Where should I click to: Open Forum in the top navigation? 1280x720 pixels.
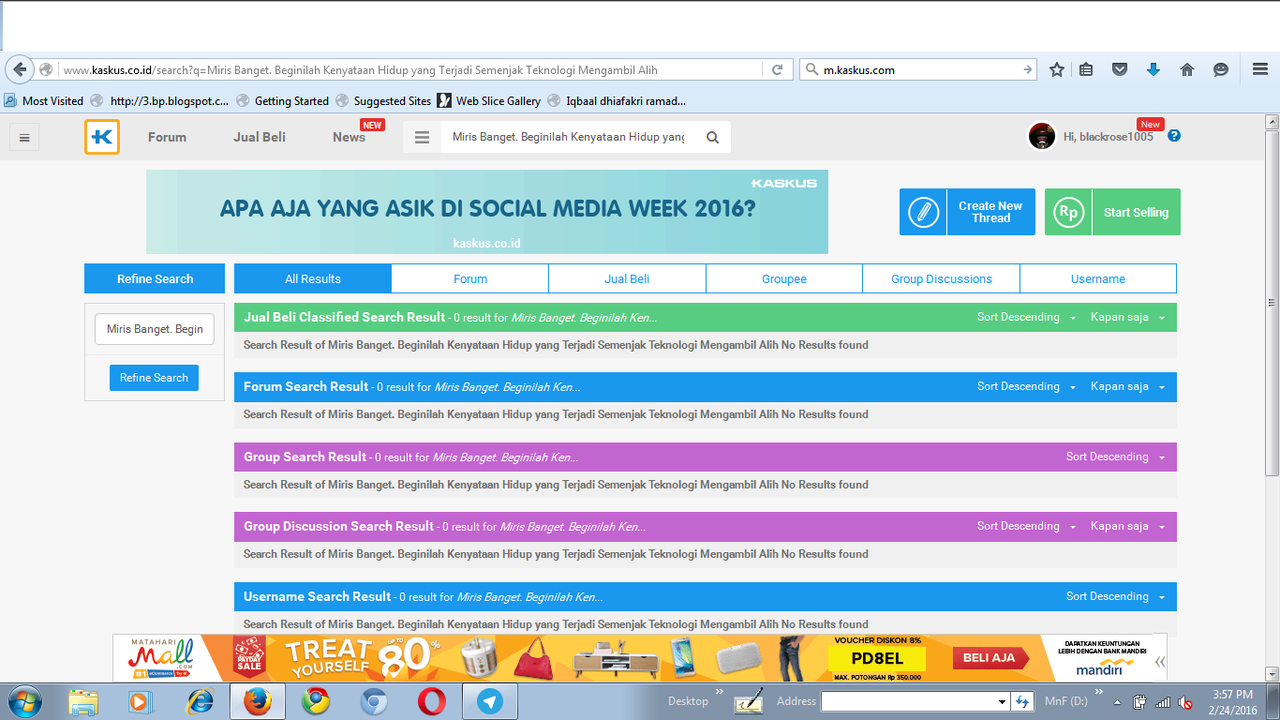167,137
